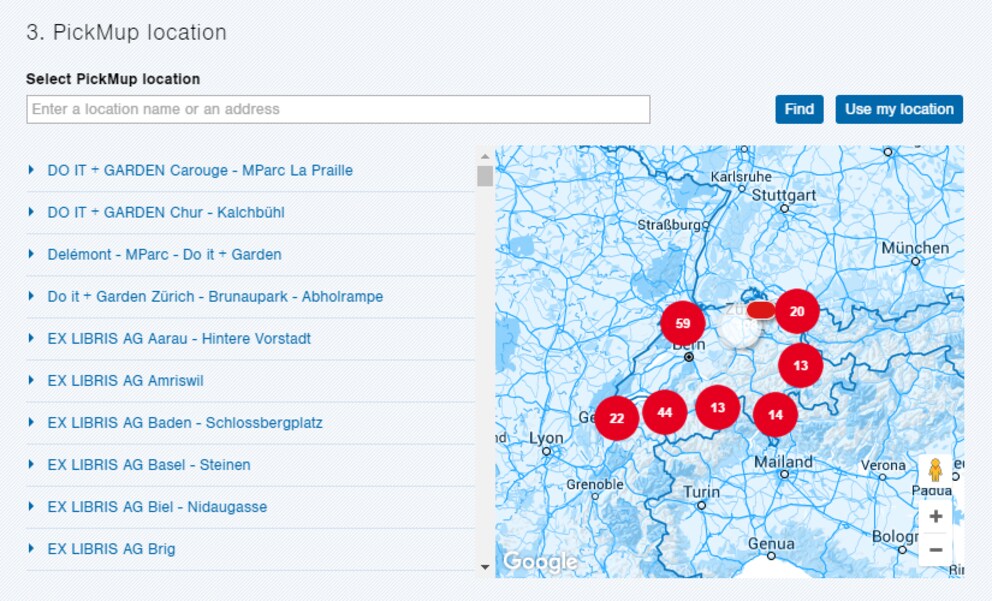992x601 pixels.
Task: Click the list scroll up arrow
Action: click(x=485, y=156)
